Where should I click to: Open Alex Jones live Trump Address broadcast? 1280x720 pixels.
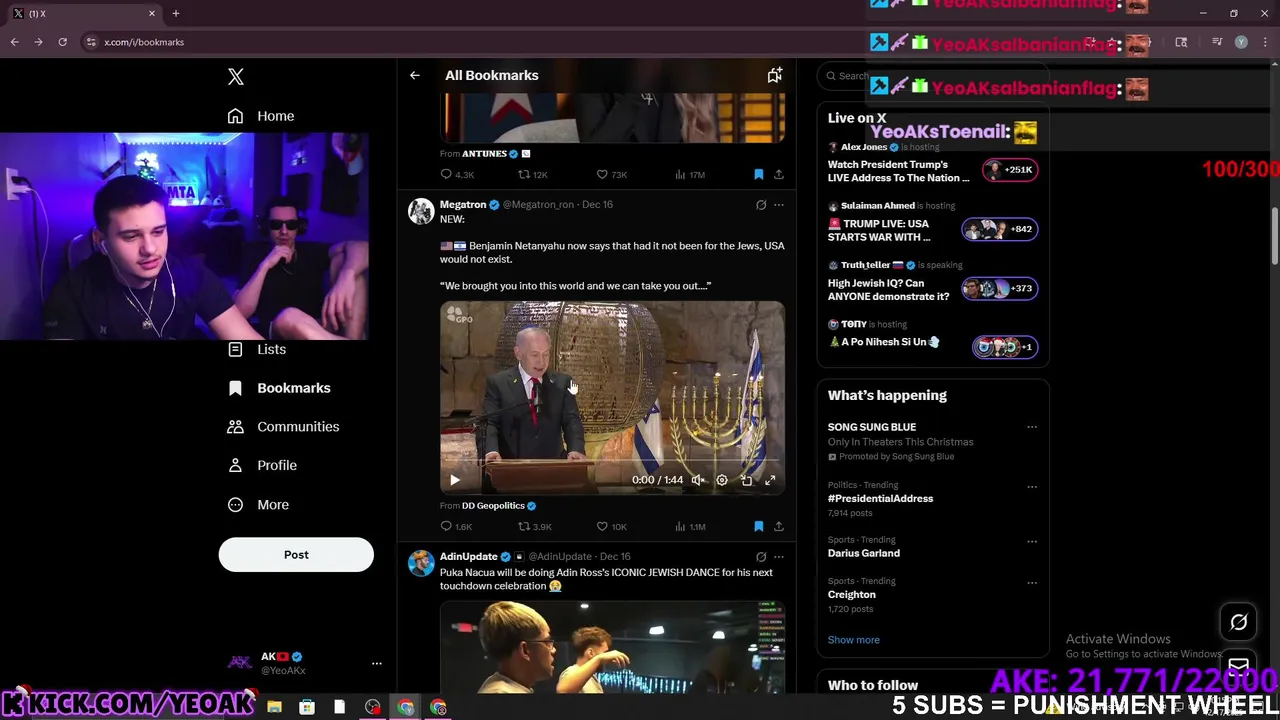click(932, 163)
